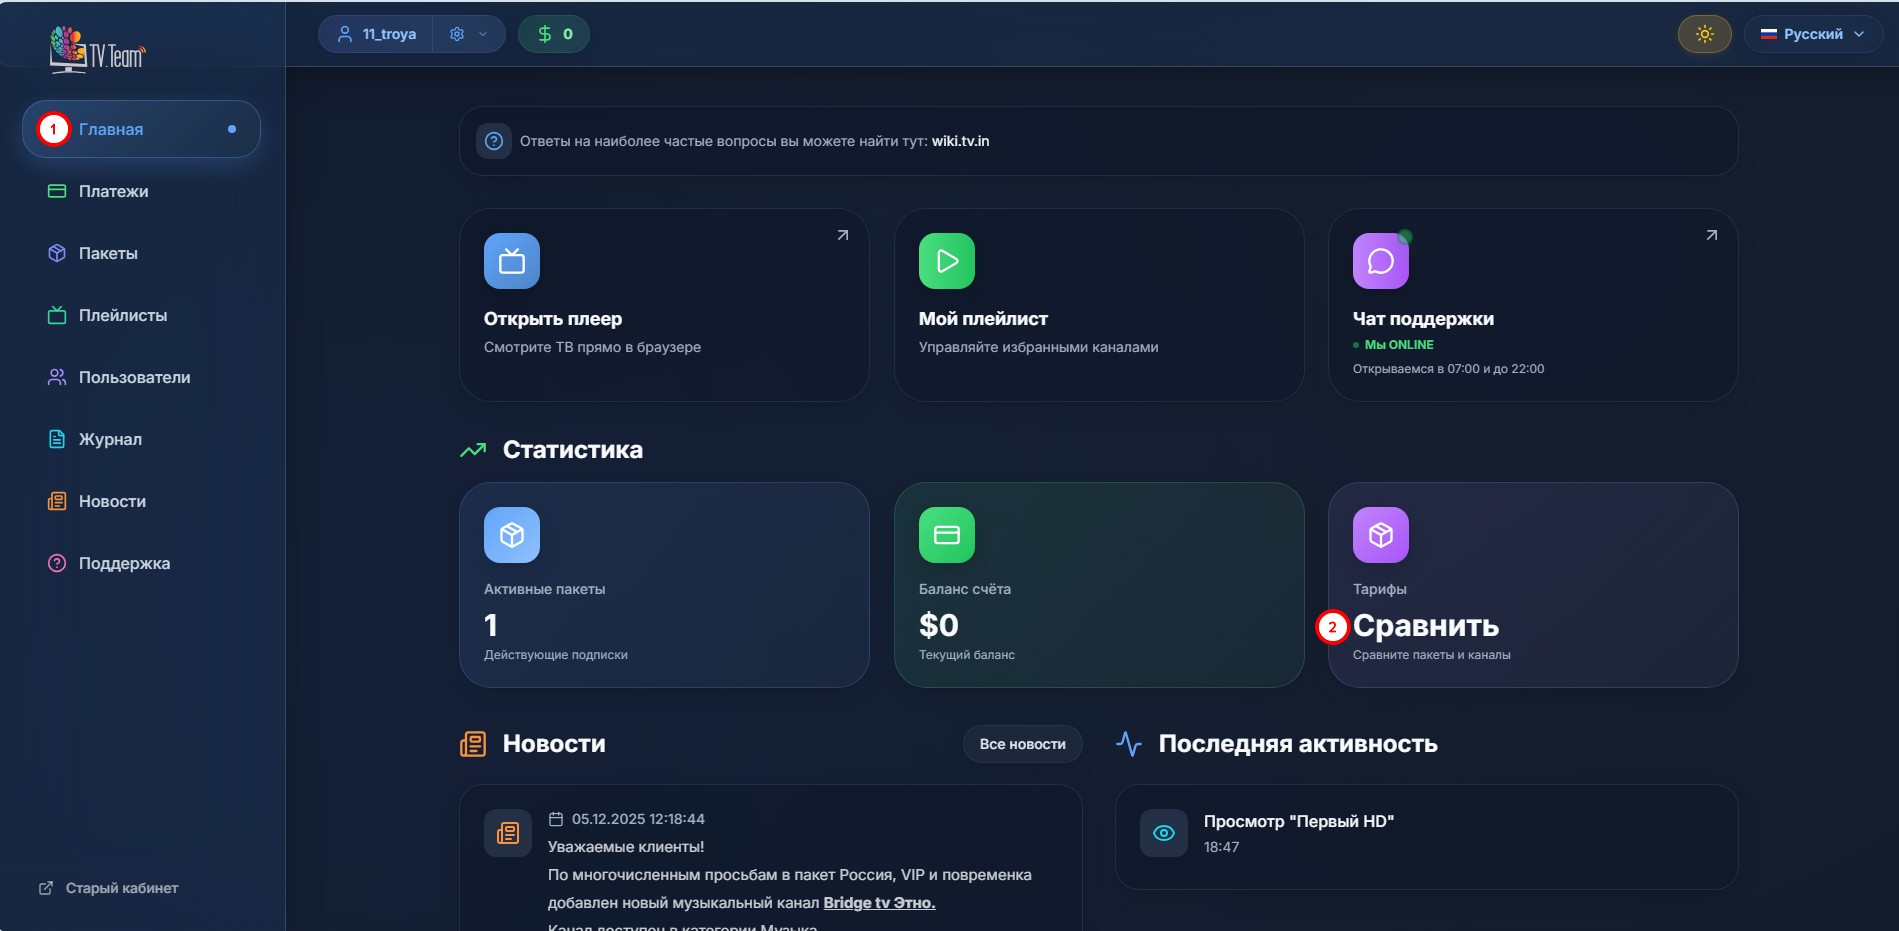Click the TV Team logo
Image resolution: width=1899 pixels, height=931 pixels.
click(x=97, y=50)
